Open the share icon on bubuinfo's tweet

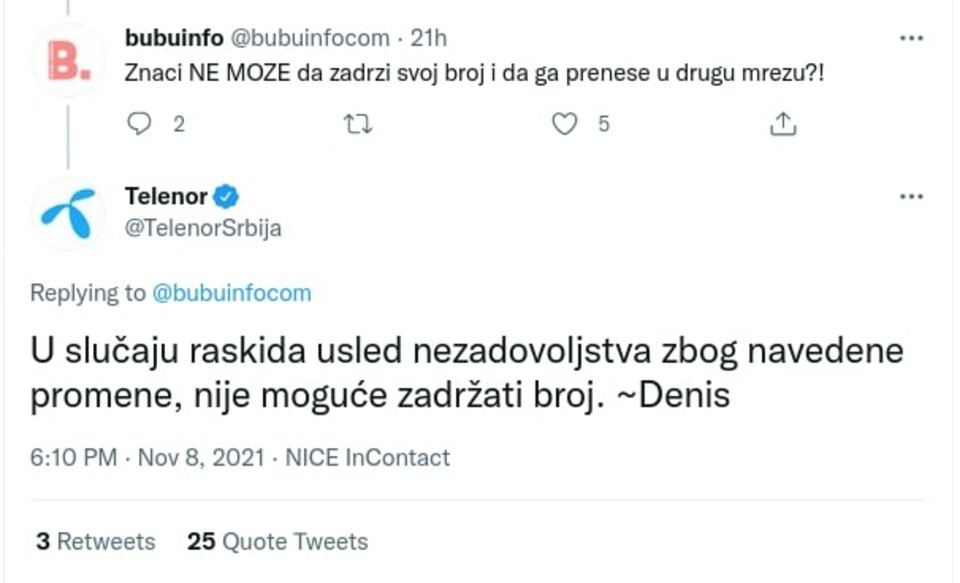coord(782,125)
